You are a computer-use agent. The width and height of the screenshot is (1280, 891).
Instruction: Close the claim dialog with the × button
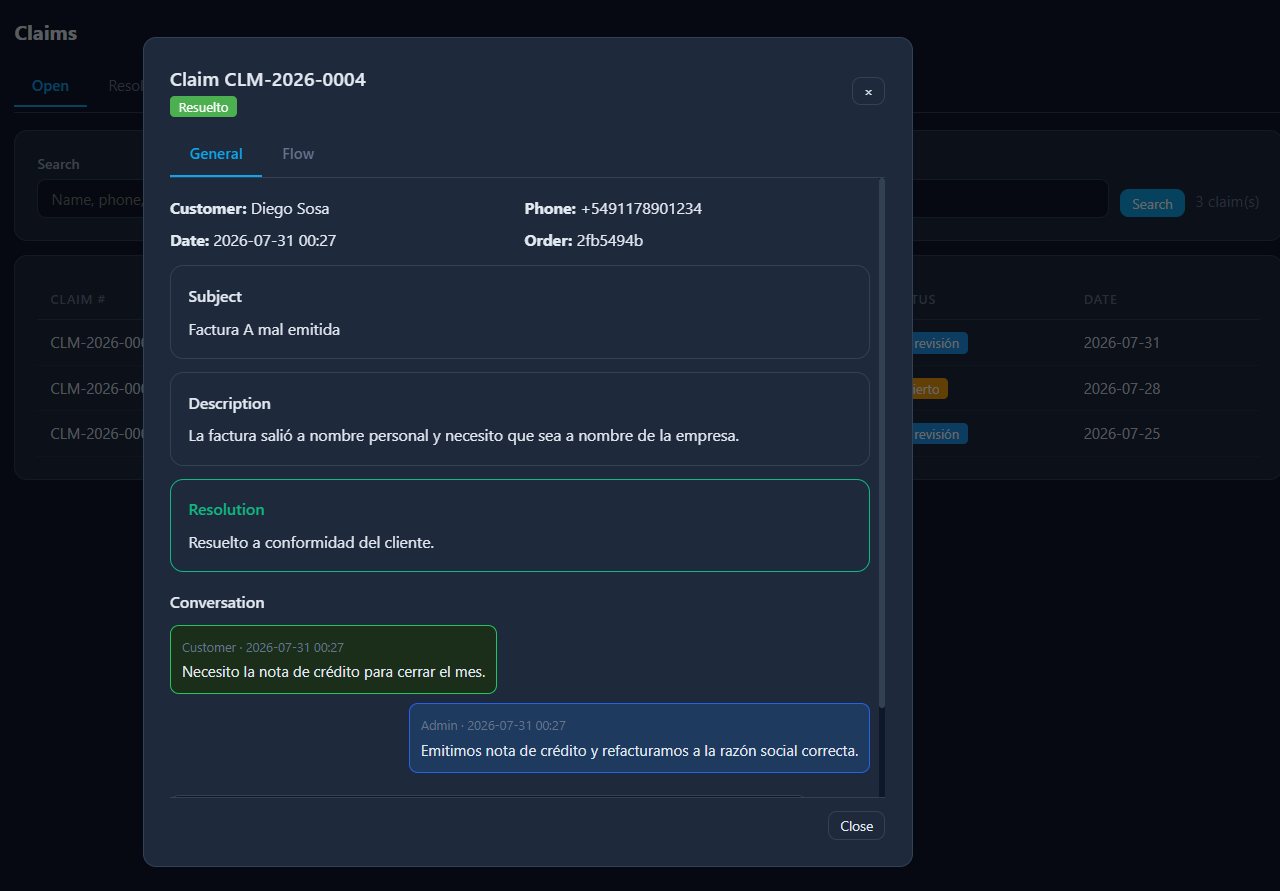[x=868, y=91]
